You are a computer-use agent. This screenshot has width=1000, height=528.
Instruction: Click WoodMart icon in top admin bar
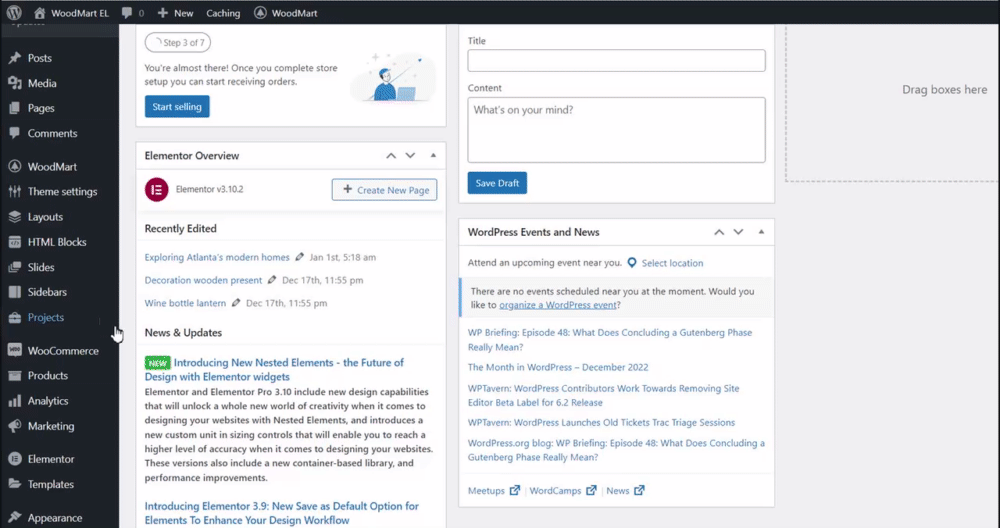pyautogui.click(x=260, y=13)
